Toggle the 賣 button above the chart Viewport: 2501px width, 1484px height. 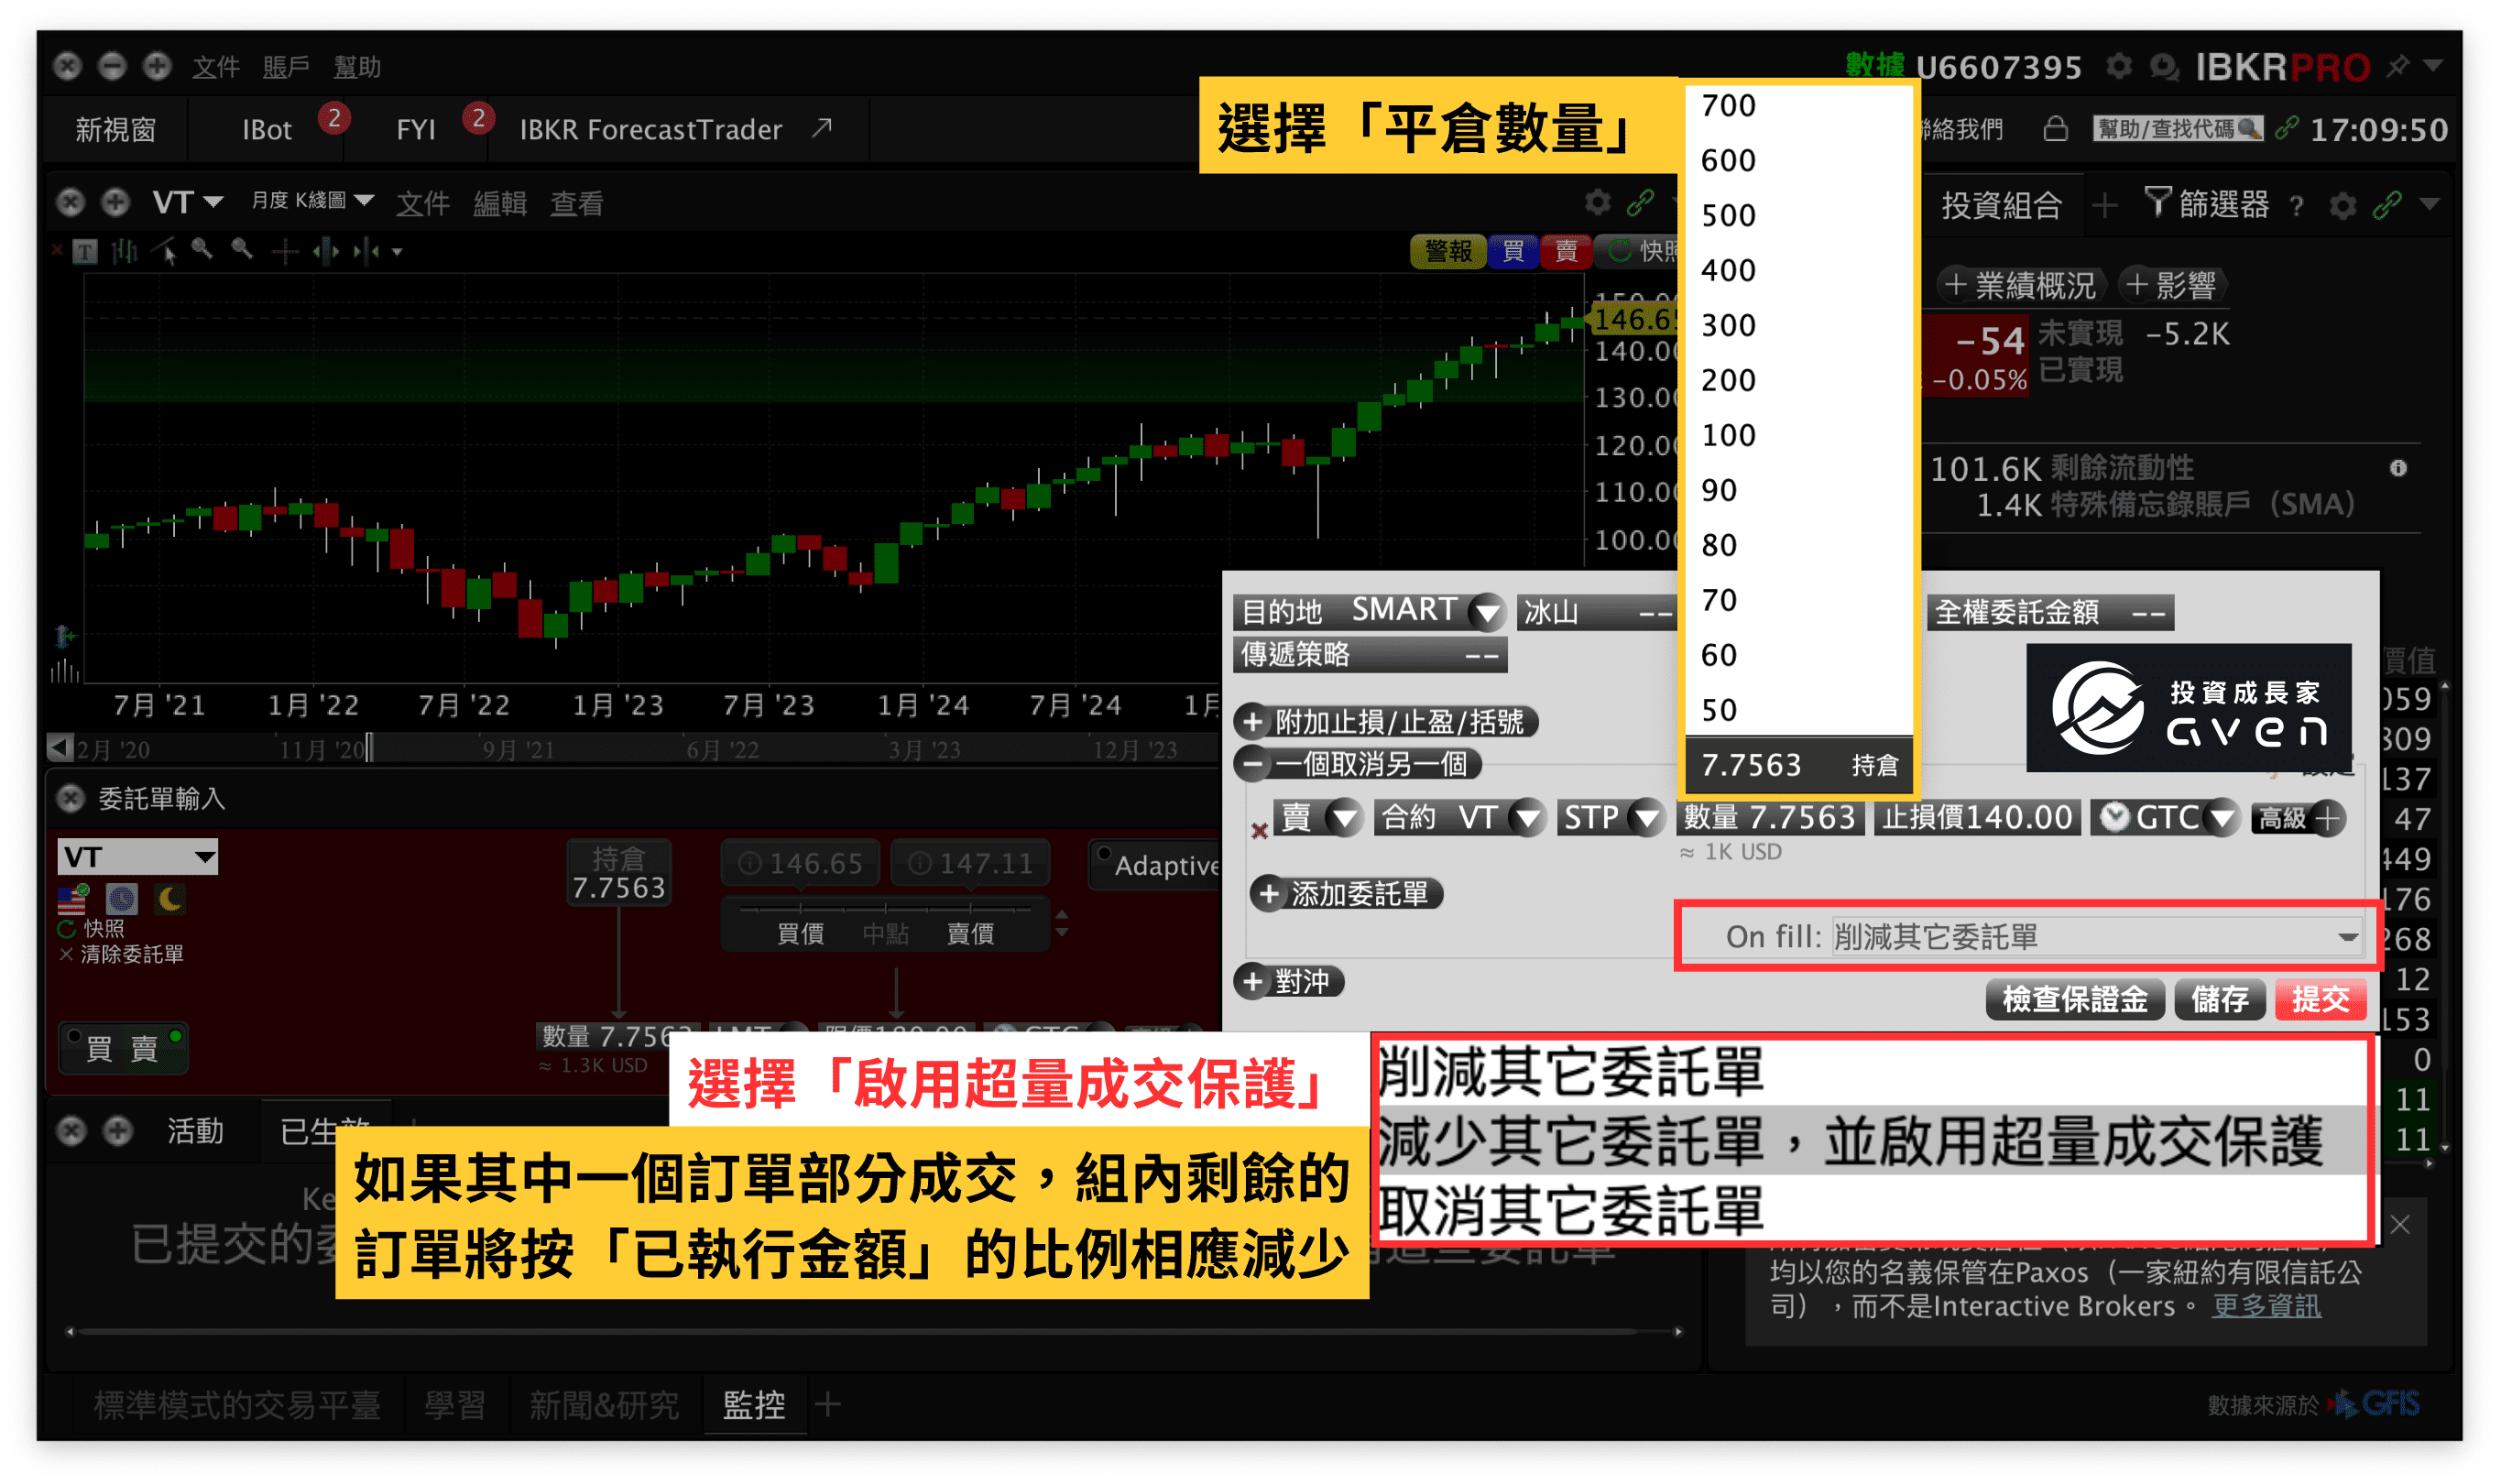tap(1565, 252)
